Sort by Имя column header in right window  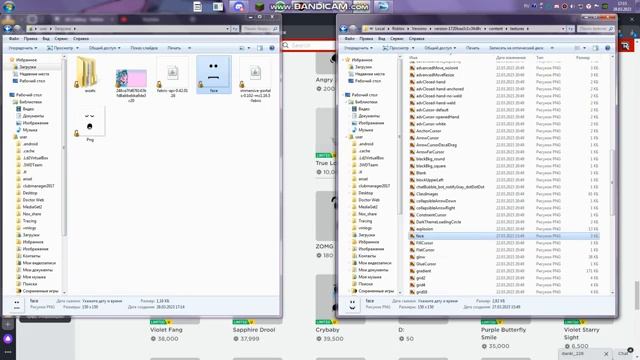[413, 58]
